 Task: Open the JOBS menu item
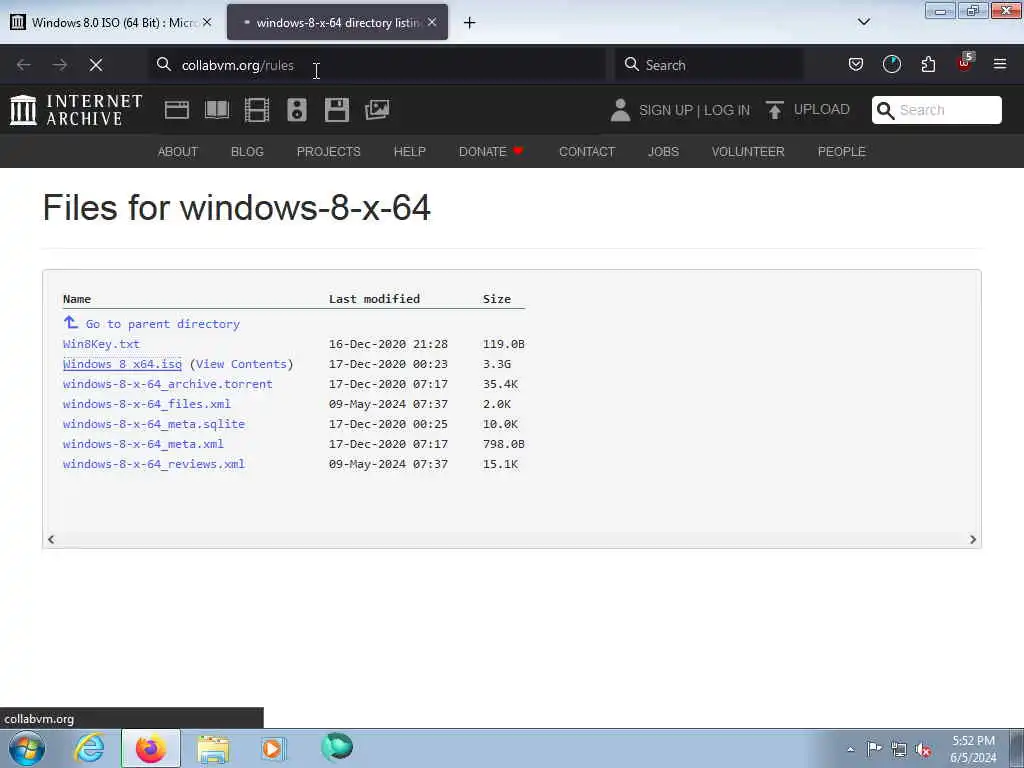point(664,152)
